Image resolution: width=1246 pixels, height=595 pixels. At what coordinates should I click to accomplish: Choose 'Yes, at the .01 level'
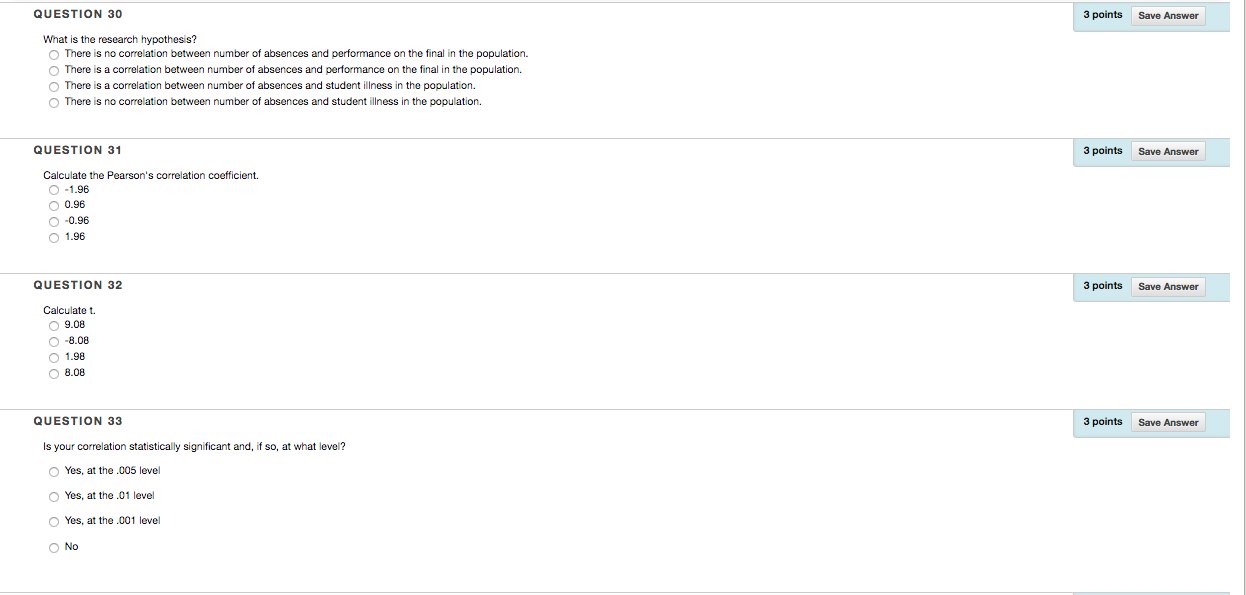tap(54, 496)
